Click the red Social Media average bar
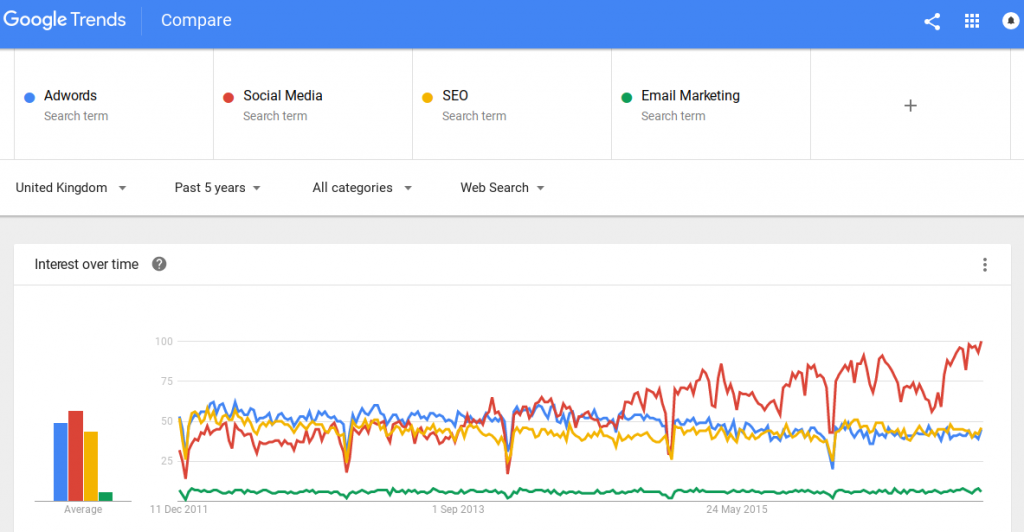The image size is (1024, 532). tap(75, 456)
